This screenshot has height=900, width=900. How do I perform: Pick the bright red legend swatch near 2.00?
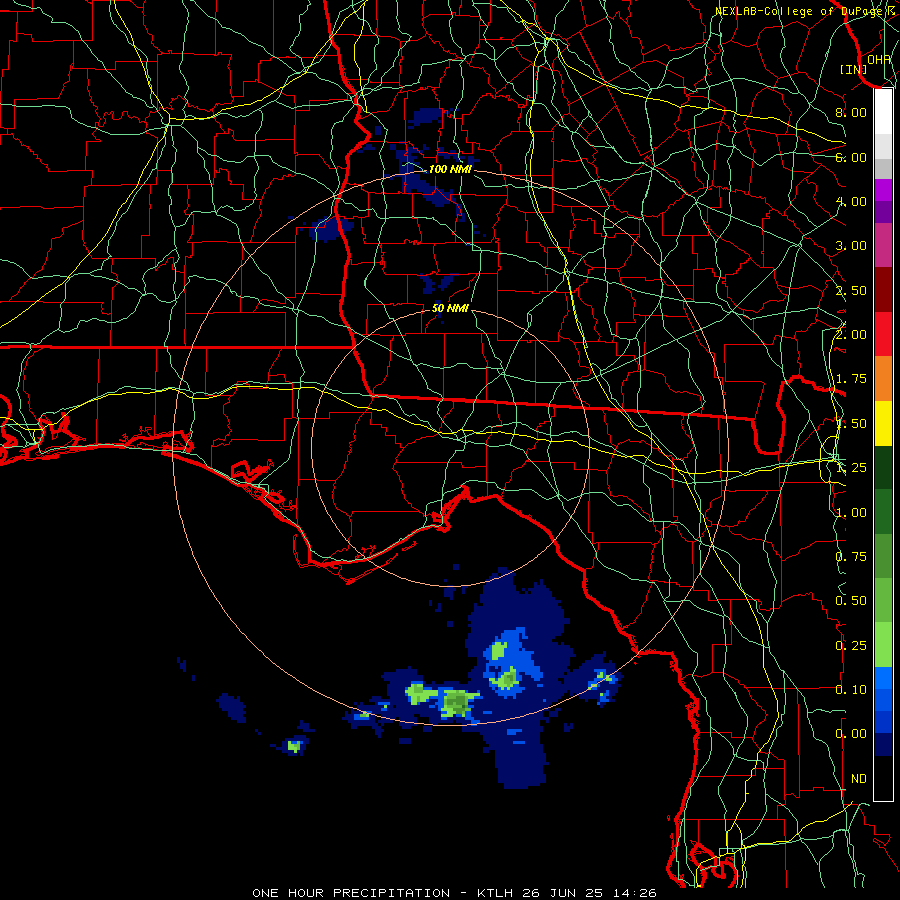(883, 334)
